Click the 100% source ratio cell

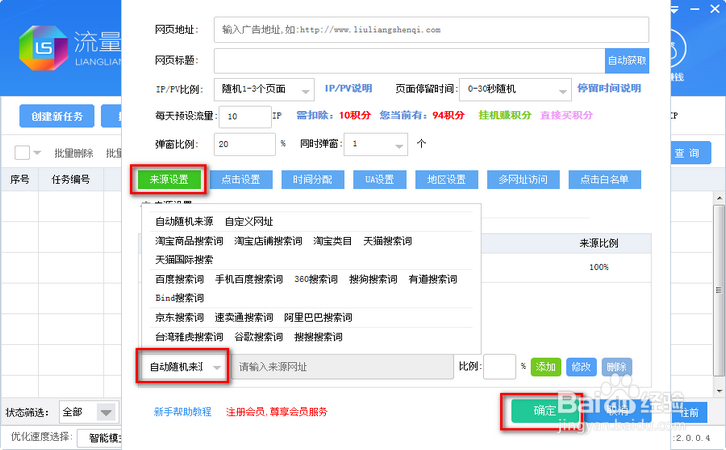coord(599,267)
